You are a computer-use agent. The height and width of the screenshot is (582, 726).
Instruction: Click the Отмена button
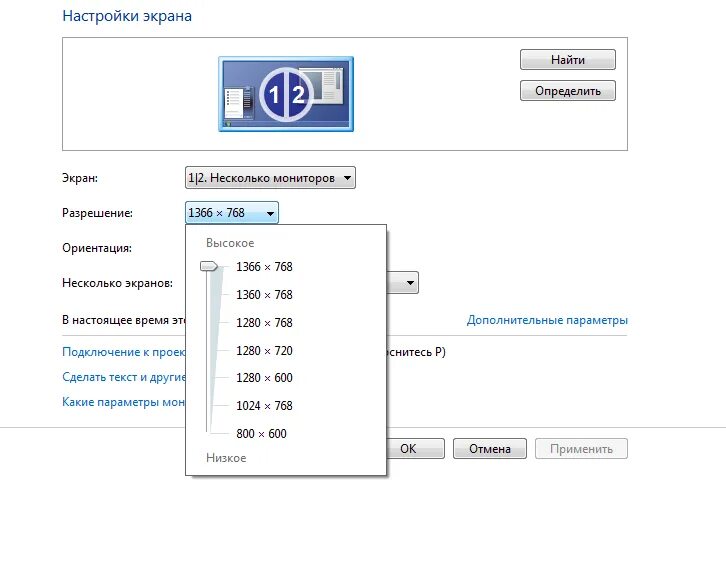(x=490, y=449)
